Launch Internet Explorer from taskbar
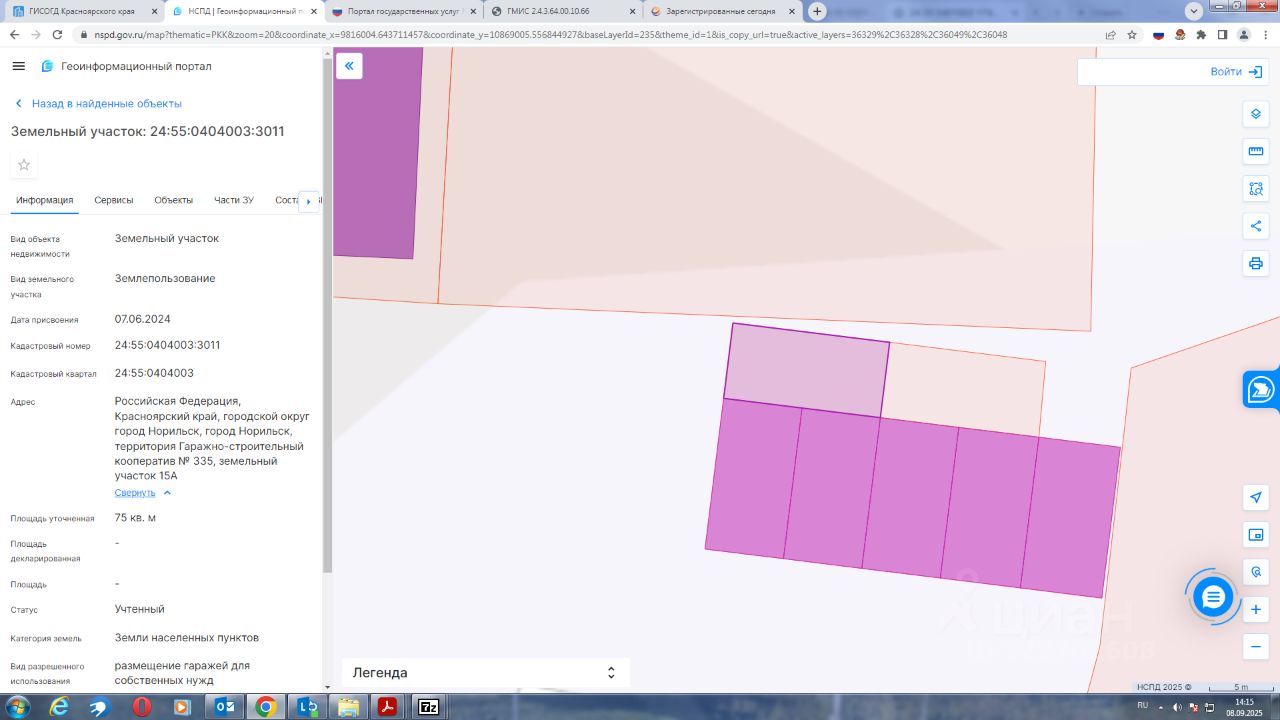 point(60,707)
